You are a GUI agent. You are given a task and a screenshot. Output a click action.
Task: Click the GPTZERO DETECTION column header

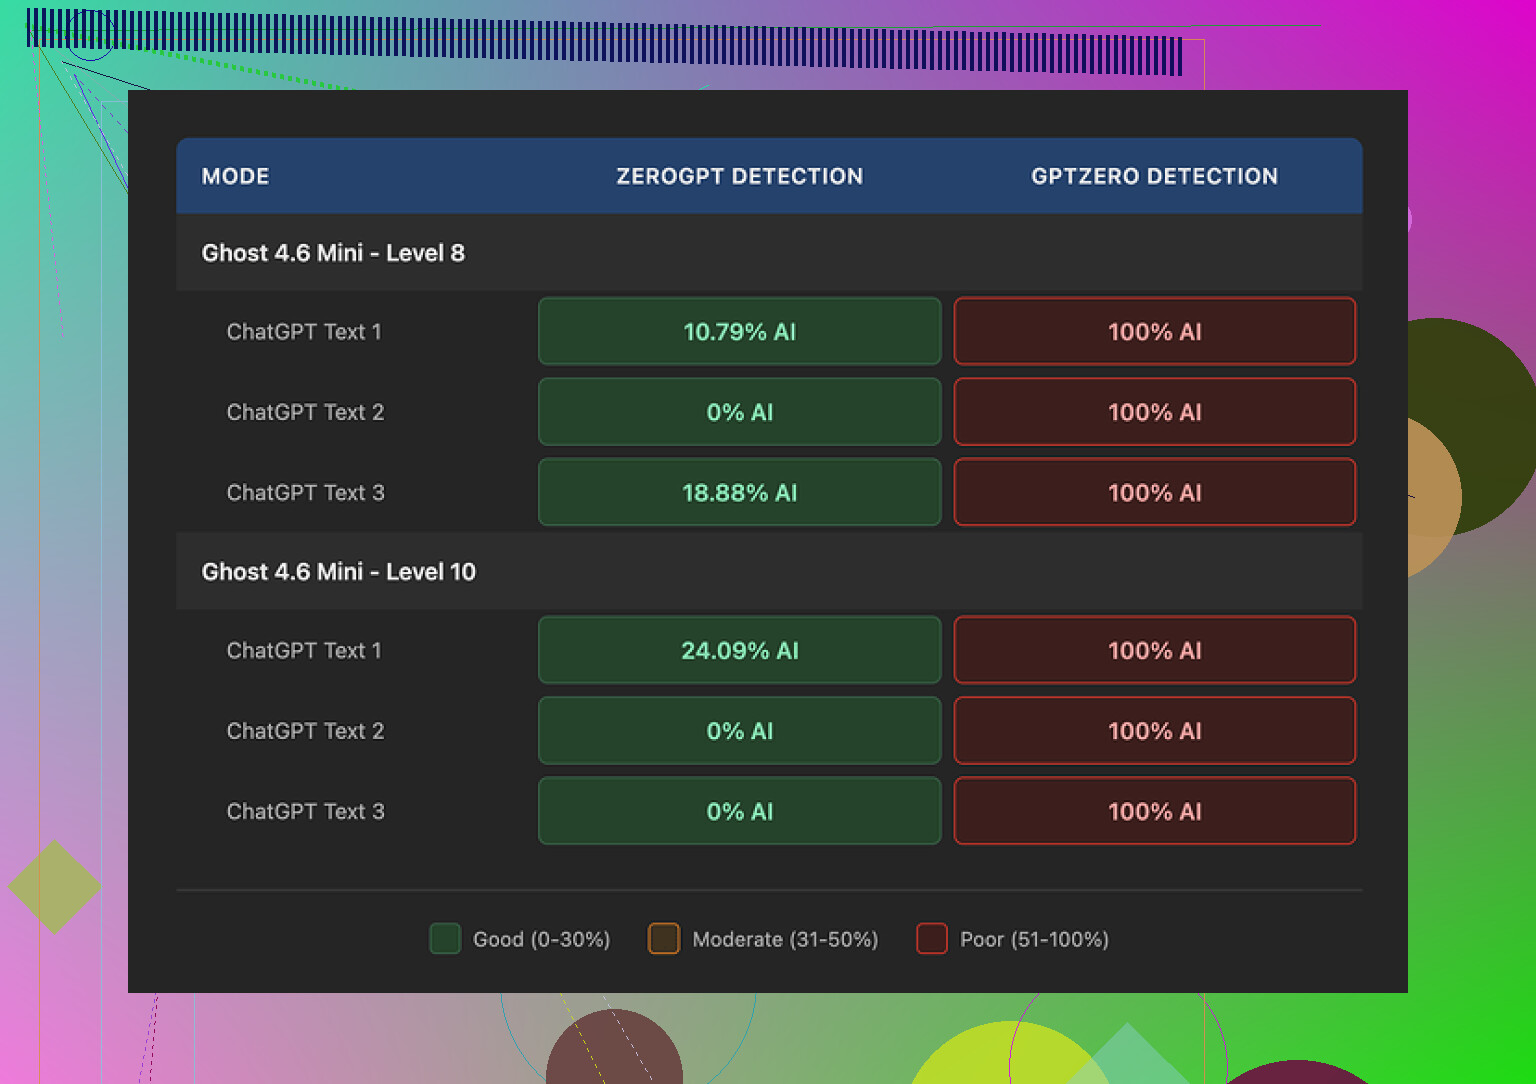tap(1154, 176)
